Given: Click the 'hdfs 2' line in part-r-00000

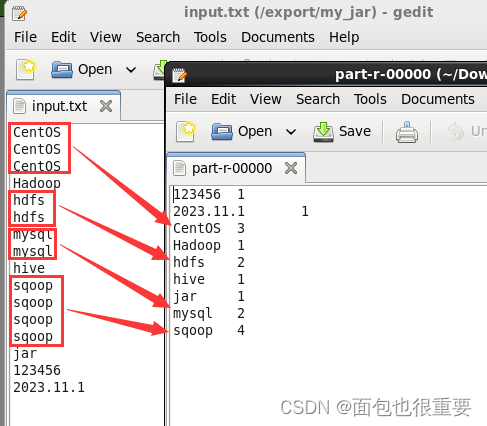Looking at the screenshot, I should [x=209, y=262].
